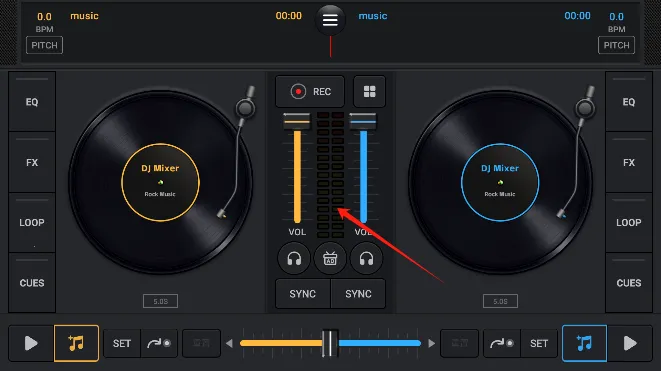Screen dimensions: 661x371
Task: Click the right 0.0 BPM readout
Action: (616, 17)
